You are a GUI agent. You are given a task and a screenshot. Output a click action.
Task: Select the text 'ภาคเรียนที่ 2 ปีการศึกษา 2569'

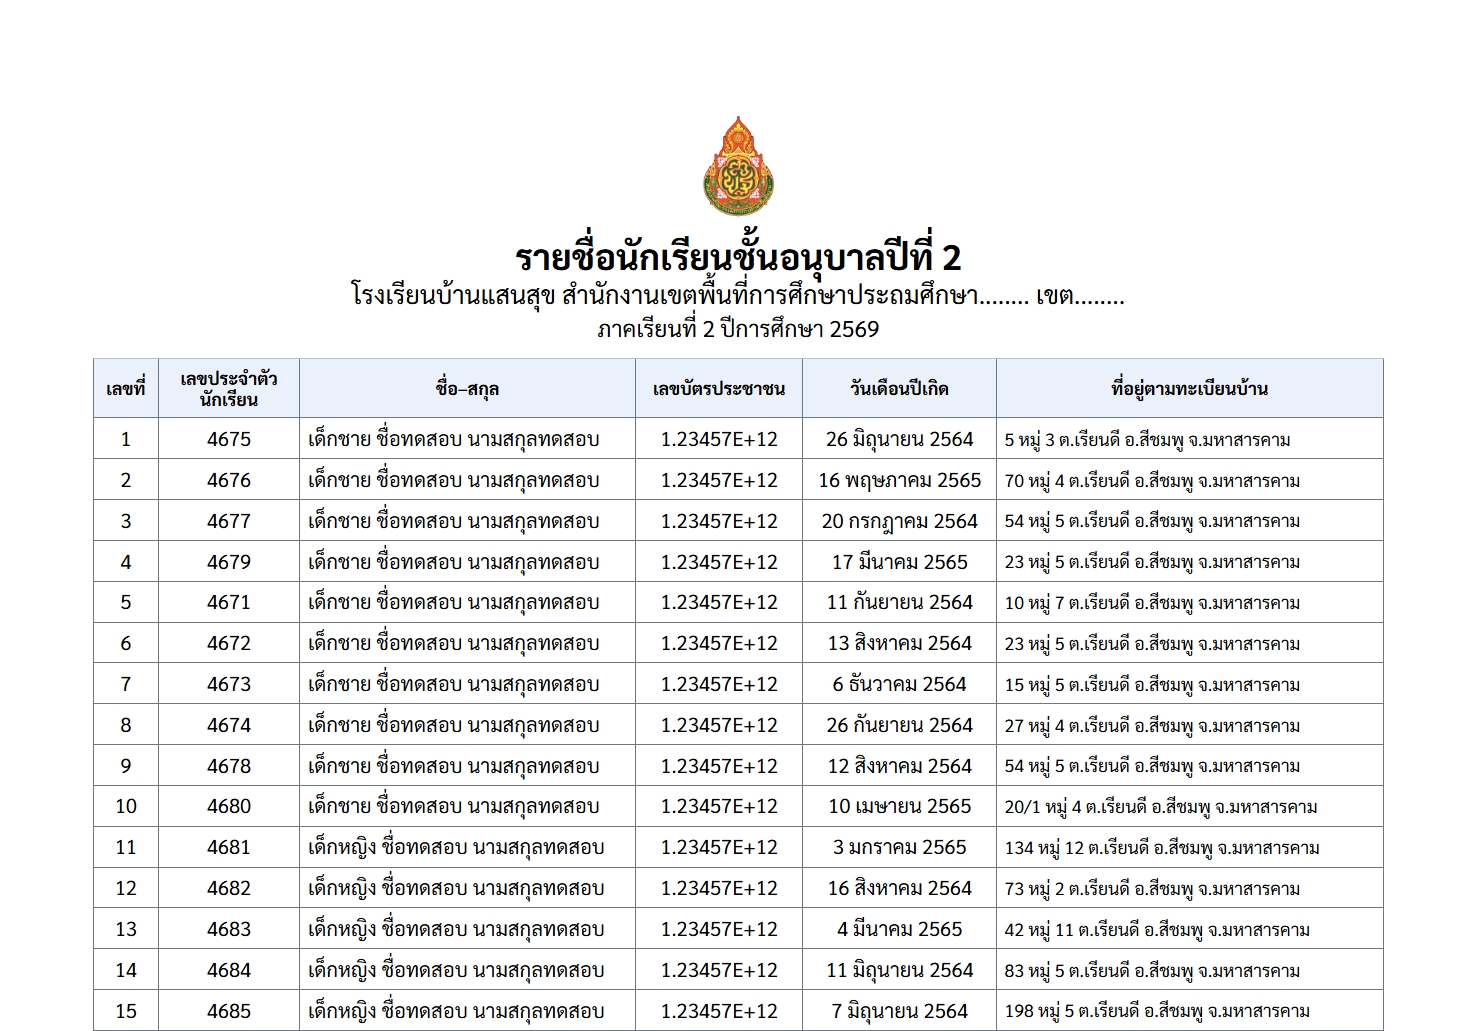(x=738, y=329)
